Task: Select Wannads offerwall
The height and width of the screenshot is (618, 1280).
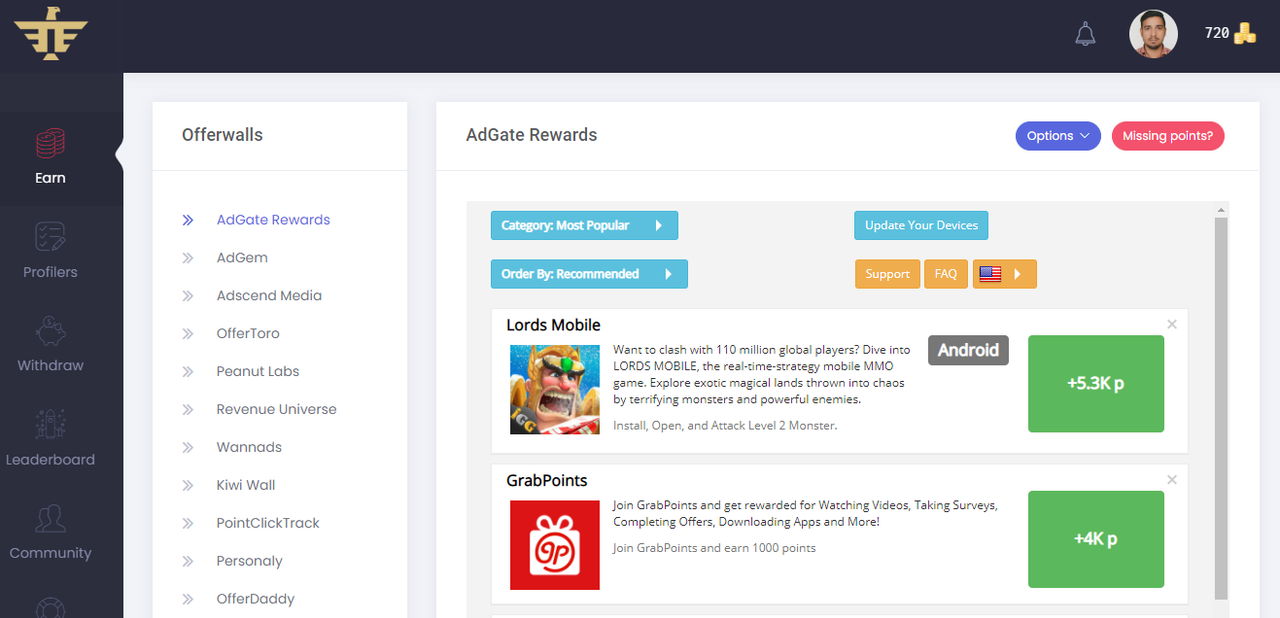Action: pos(249,448)
